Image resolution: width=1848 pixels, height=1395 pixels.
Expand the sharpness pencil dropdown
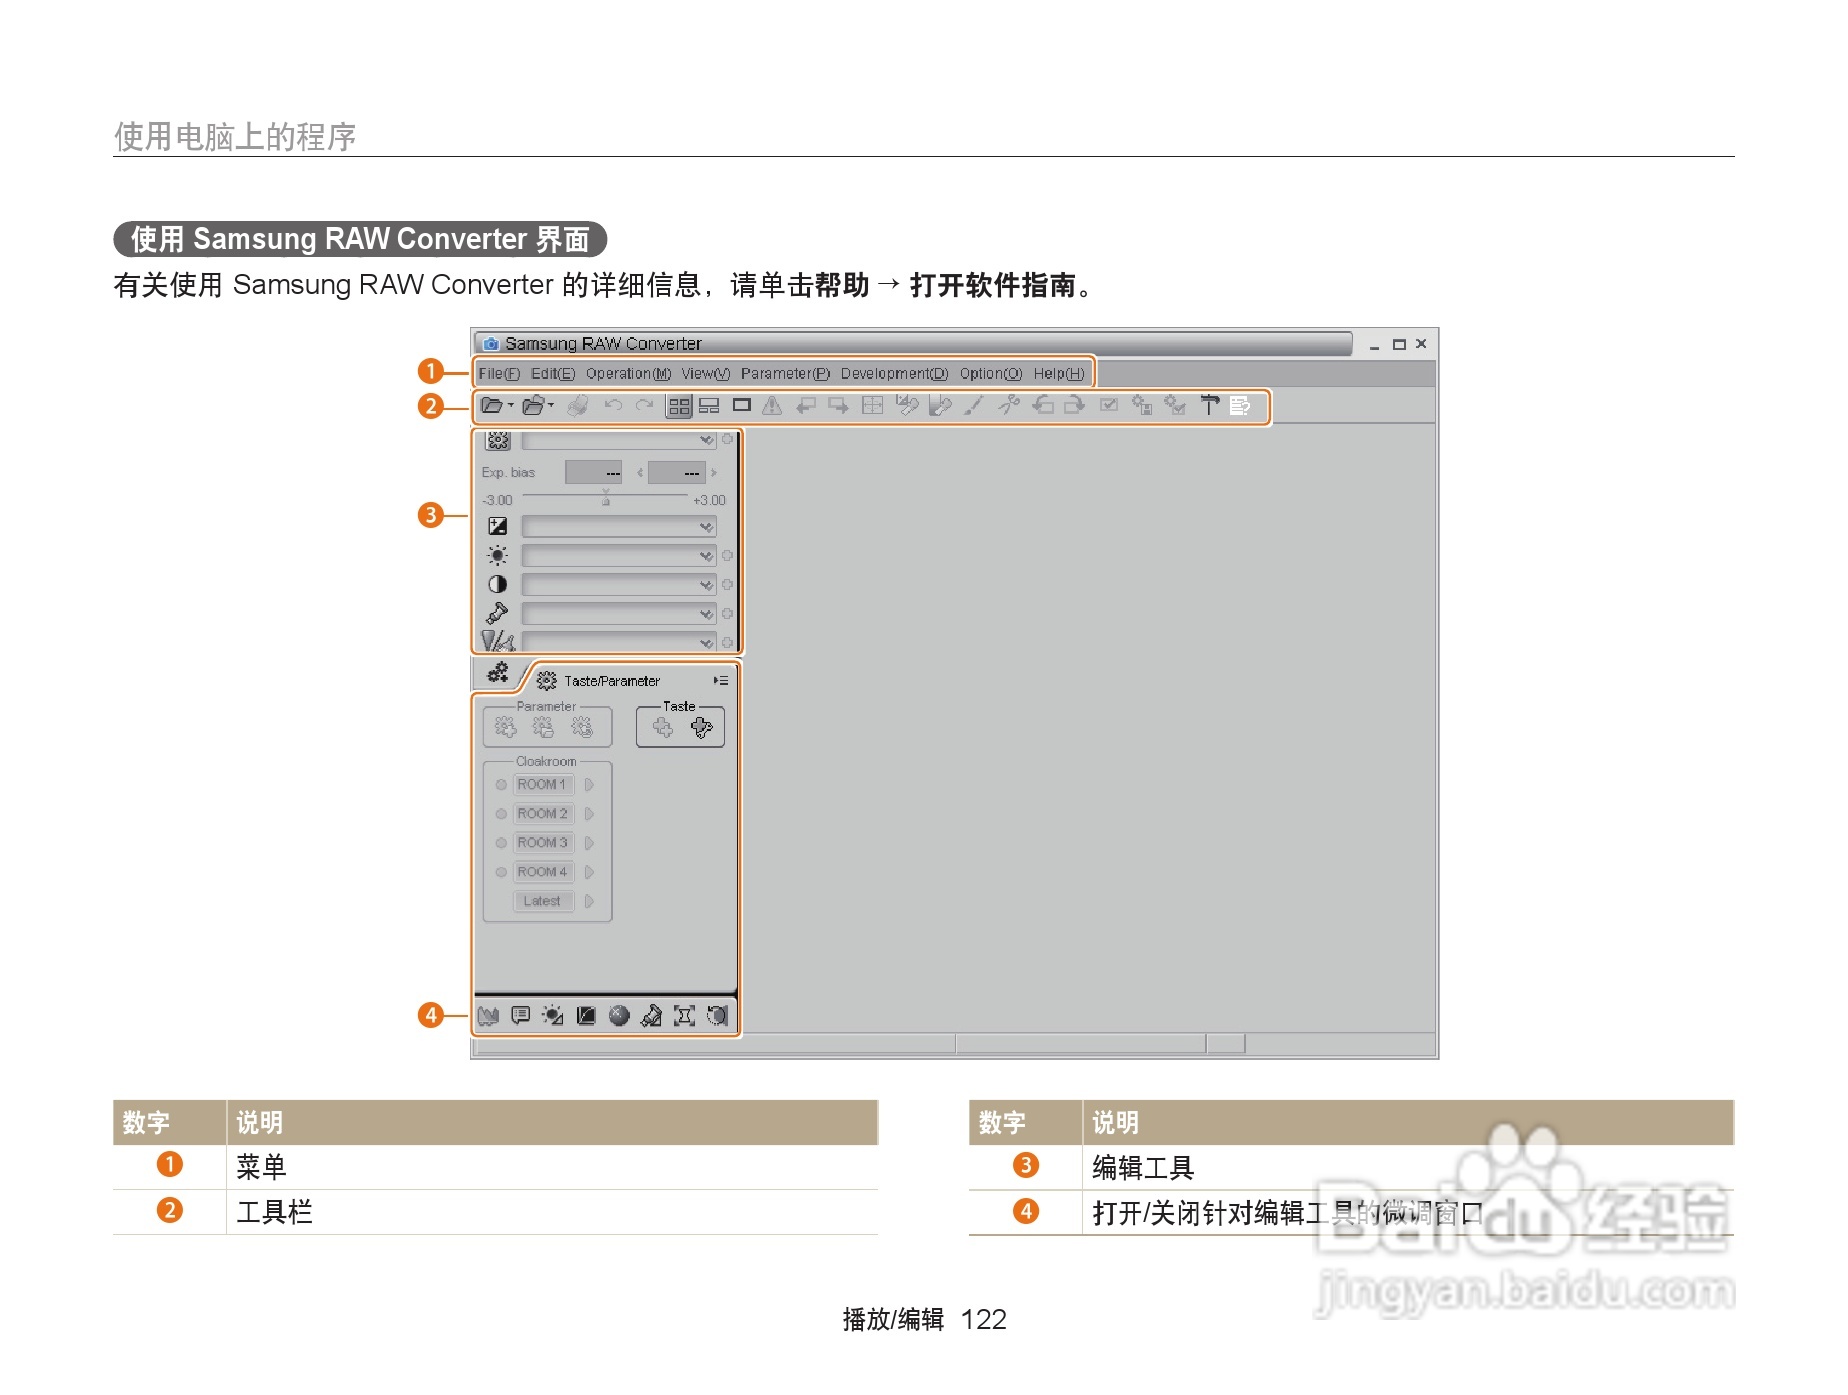point(619,642)
